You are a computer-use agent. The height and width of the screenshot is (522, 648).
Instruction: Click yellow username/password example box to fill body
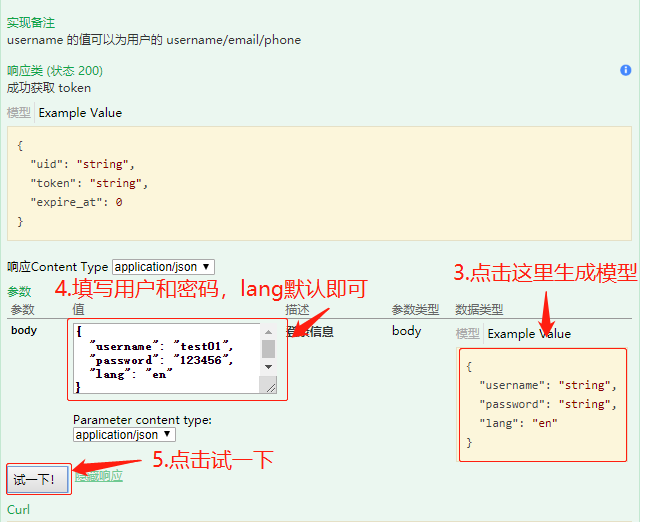coord(542,404)
